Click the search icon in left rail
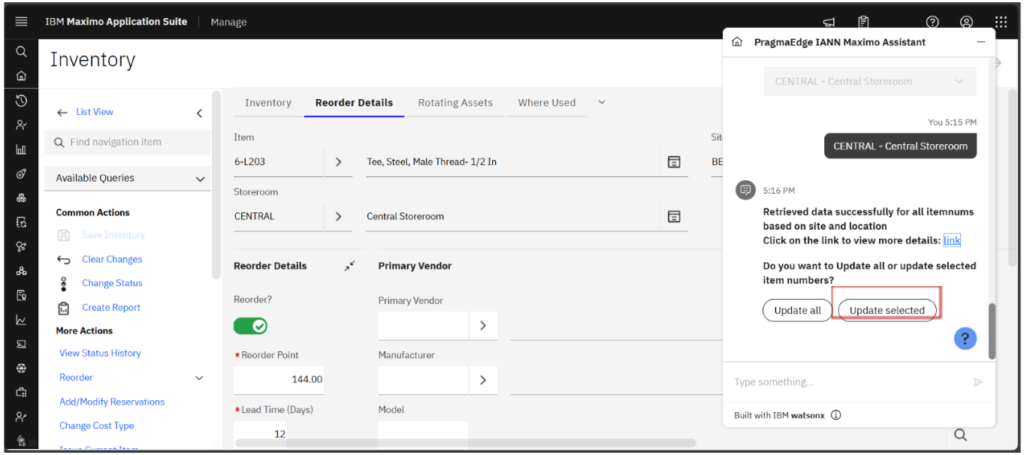The image size is (1024, 455). point(21,51)
